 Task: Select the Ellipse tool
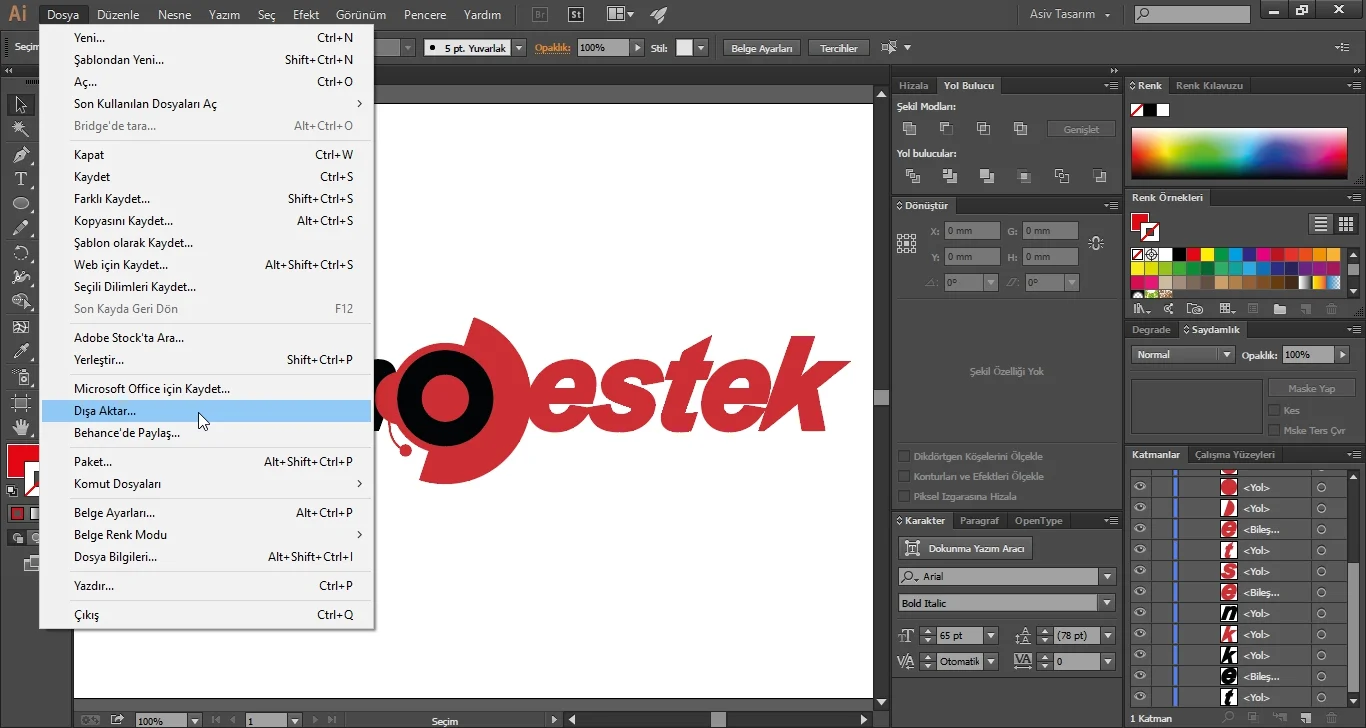coord(20,203)
